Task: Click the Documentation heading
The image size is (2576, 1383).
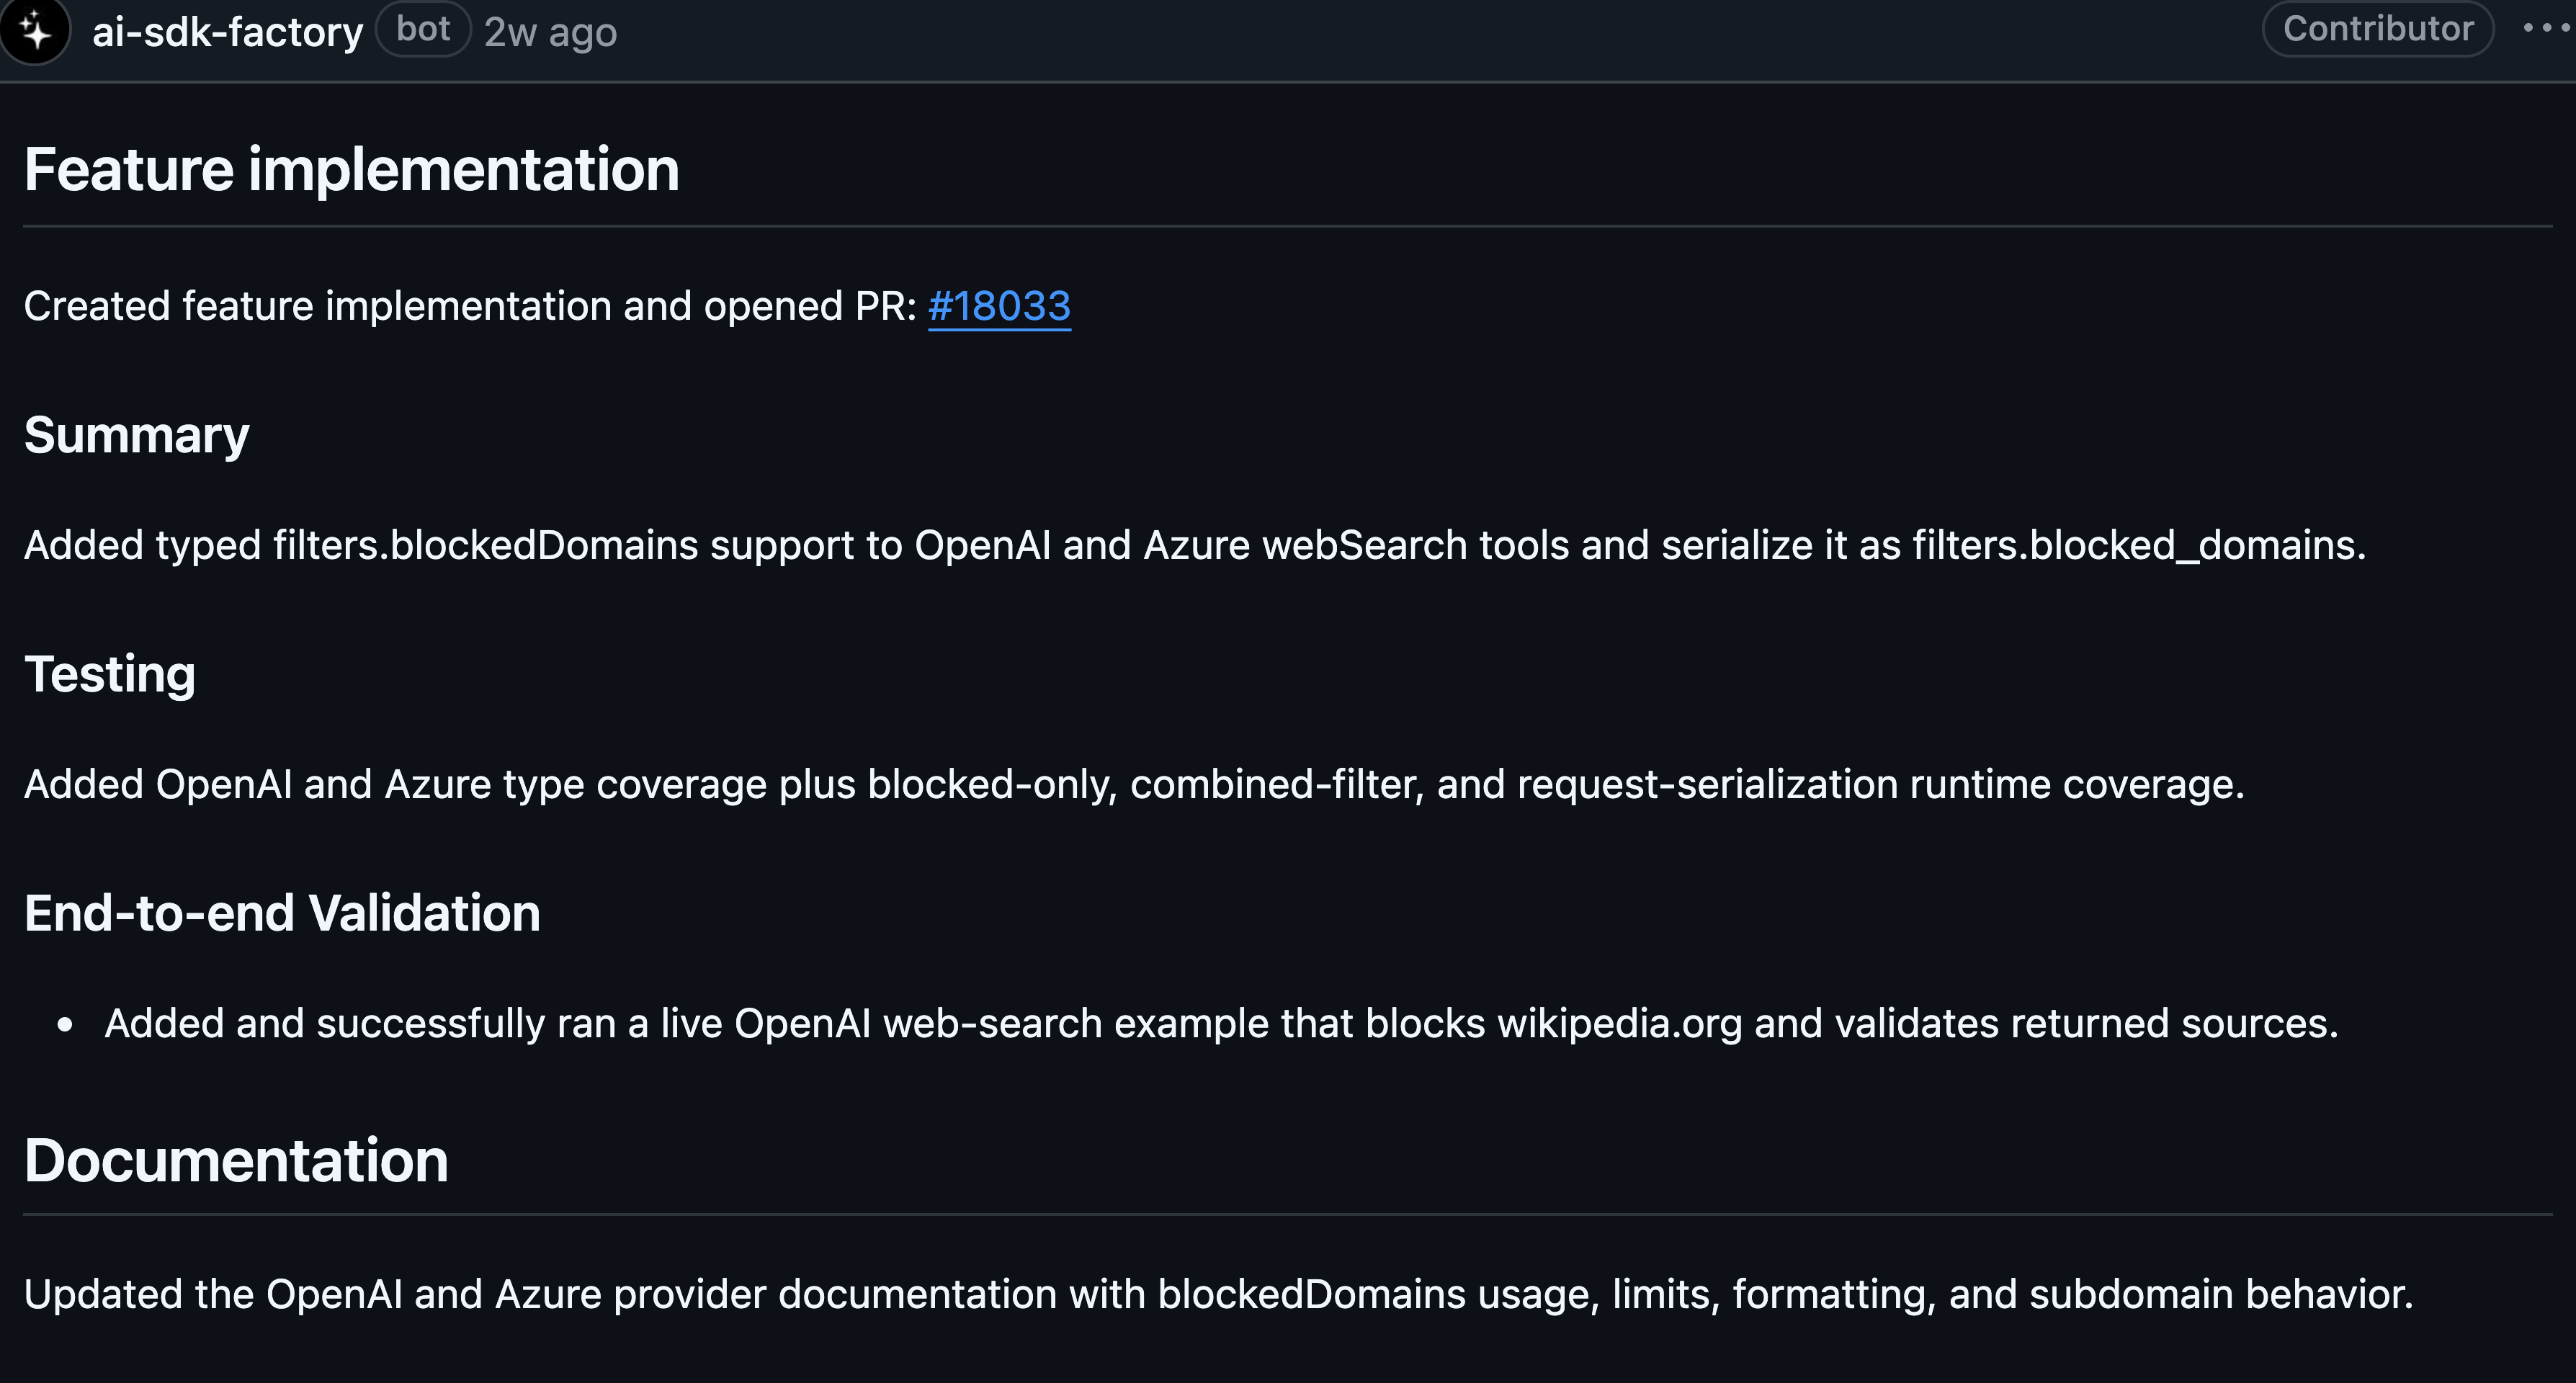Action: pos(236,1160)
